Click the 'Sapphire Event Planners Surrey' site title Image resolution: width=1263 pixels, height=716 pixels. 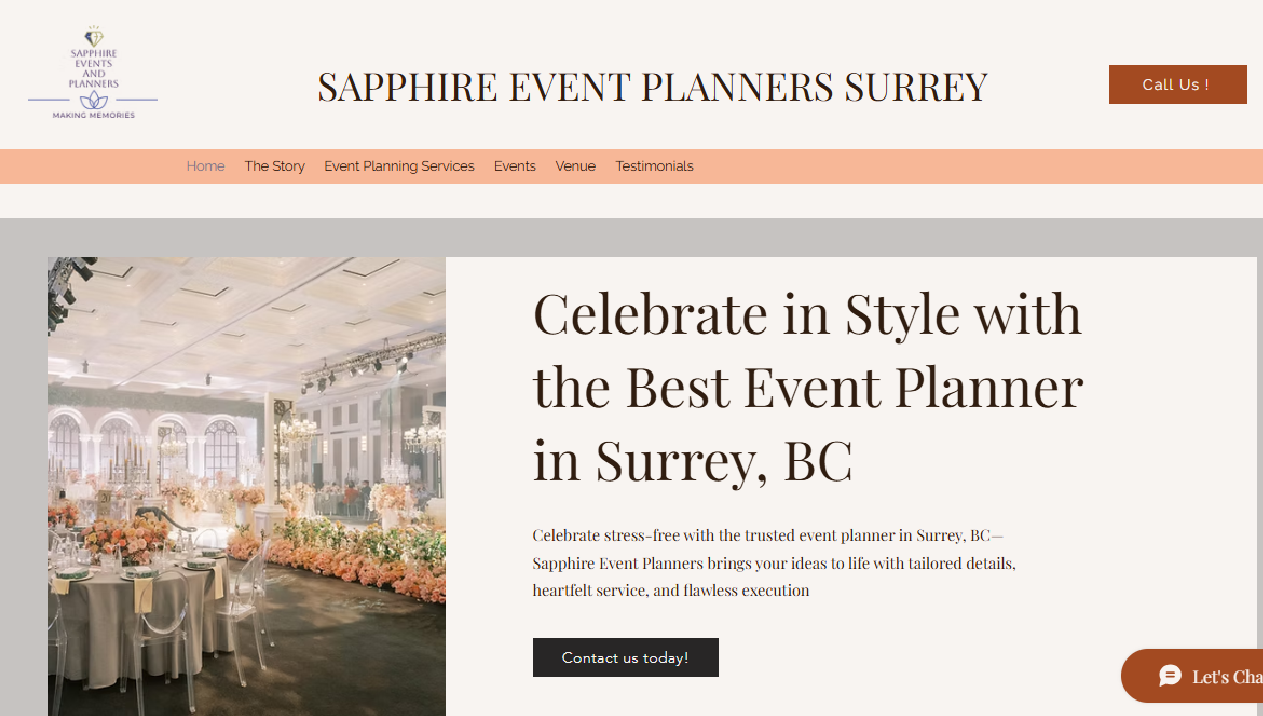pyautogui.click(x=652, y=87)
